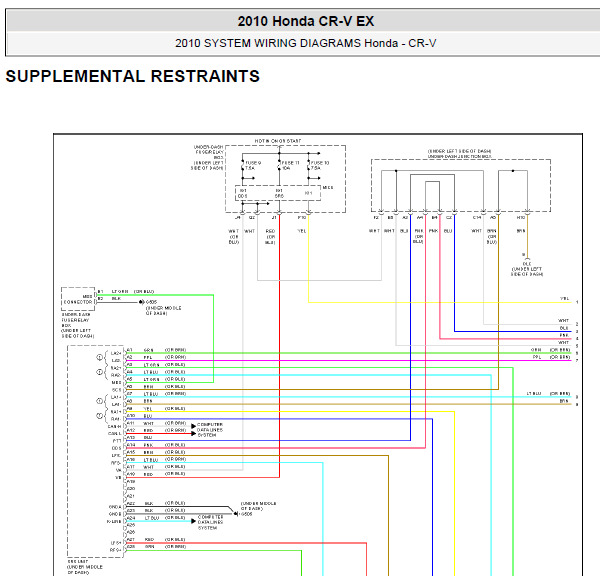This screenshot has width=600, height=576.
Task: Click the 'CAN H' terminal label
Action: pyautogui.click(x=115, y=427)
